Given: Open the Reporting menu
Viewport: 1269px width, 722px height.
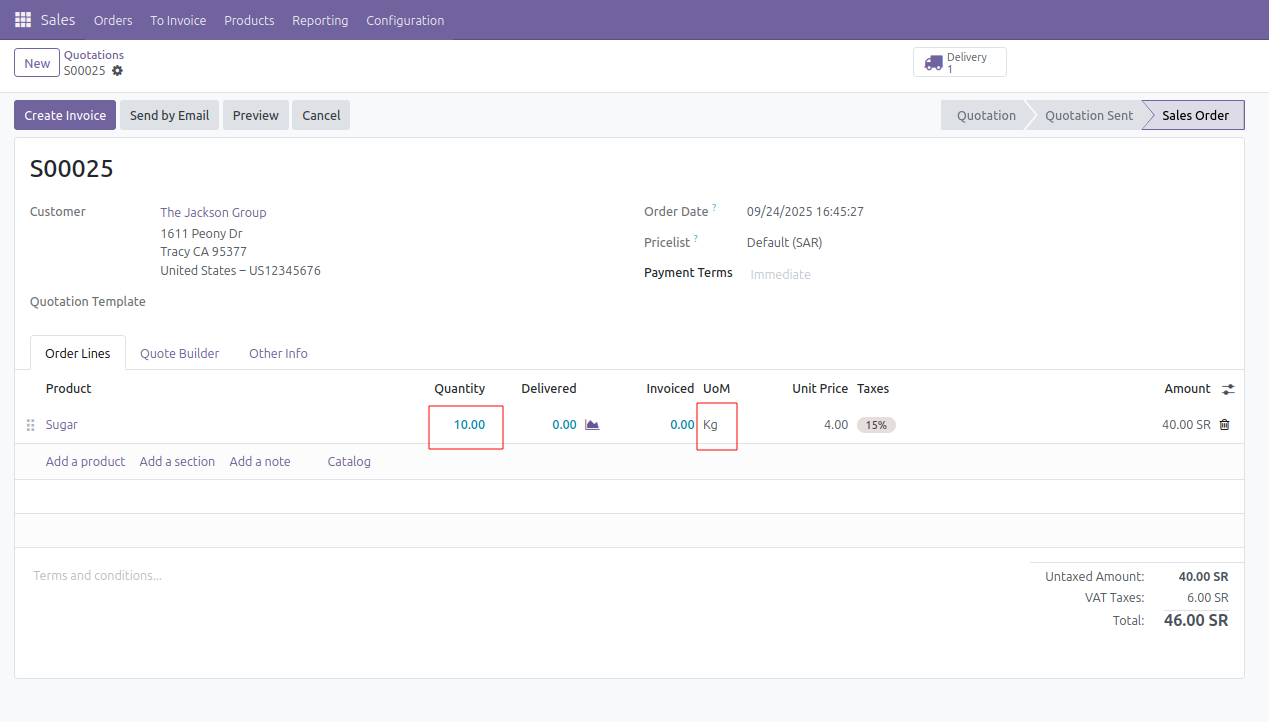Looking at the screenshot, I should pyautogui.click(x=320, y=20).
